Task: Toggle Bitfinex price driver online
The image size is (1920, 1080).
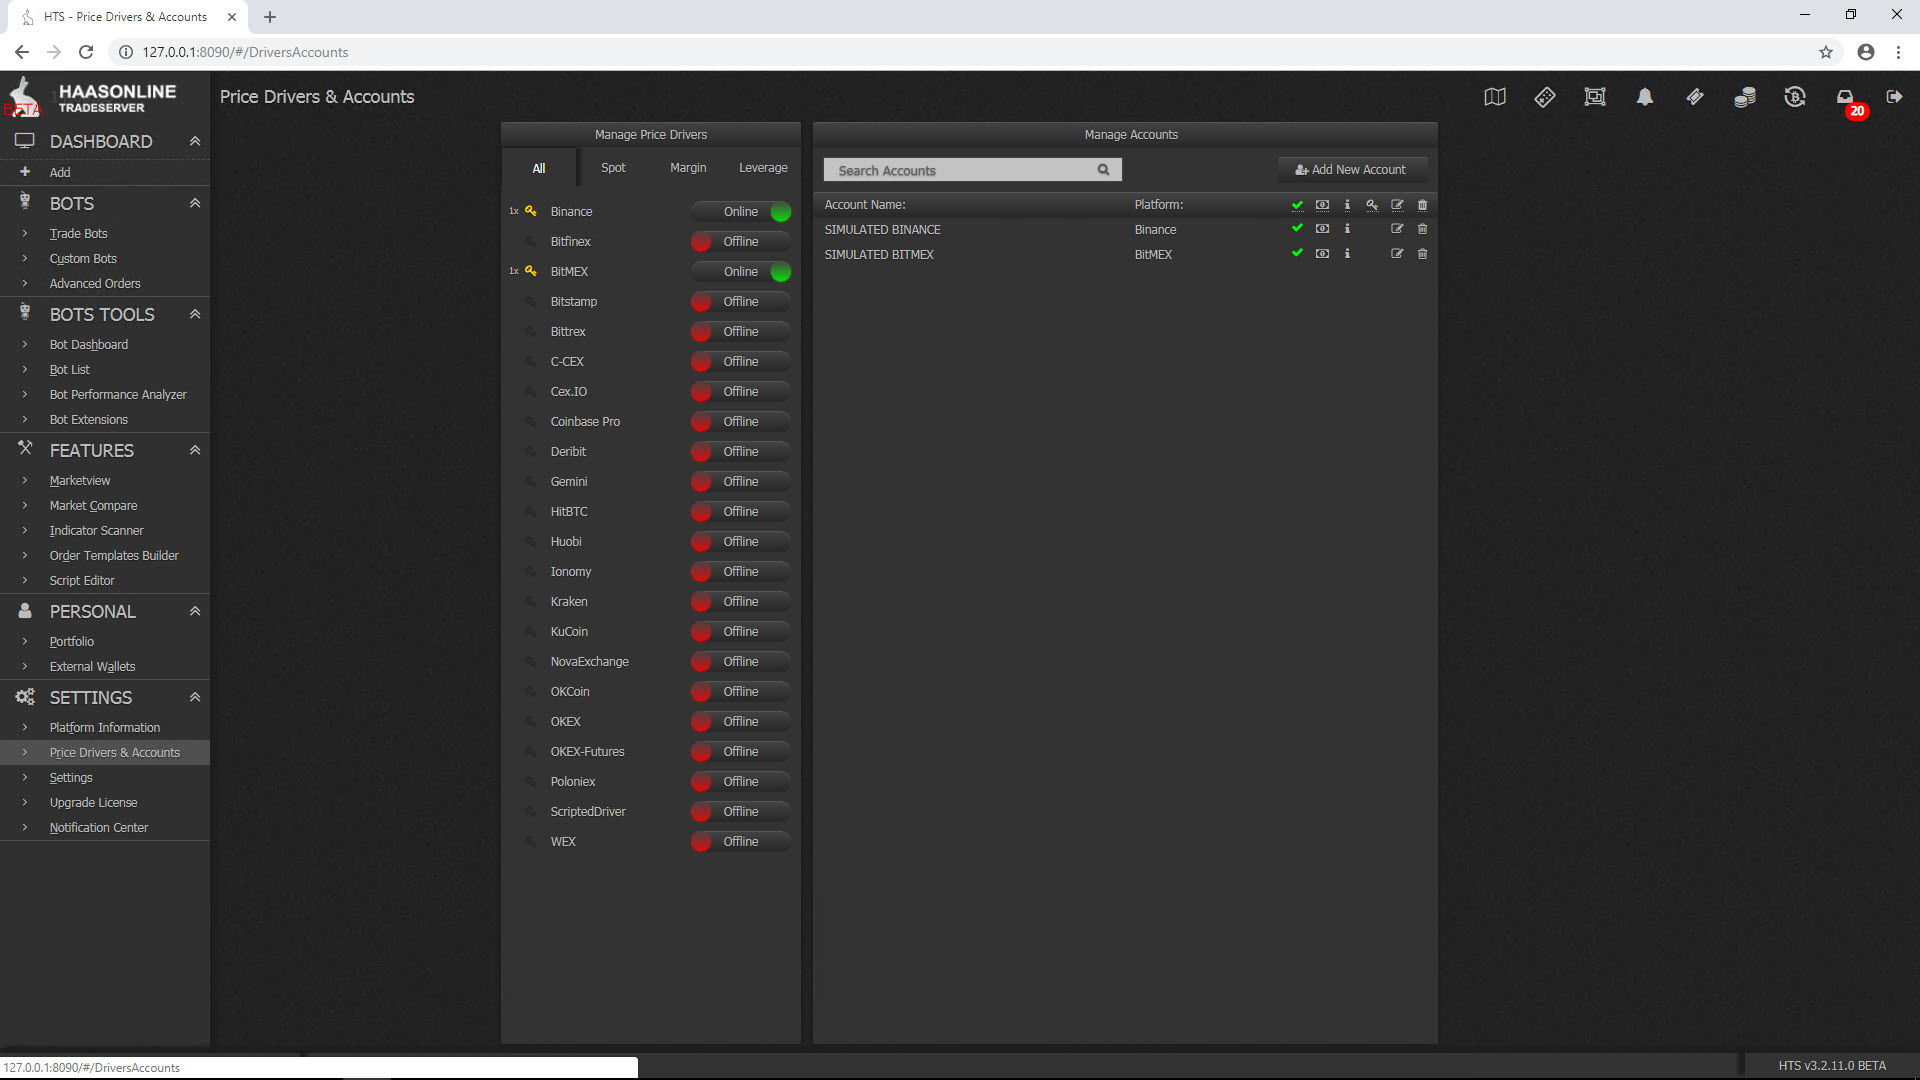Action: click(x=741, y=241)
